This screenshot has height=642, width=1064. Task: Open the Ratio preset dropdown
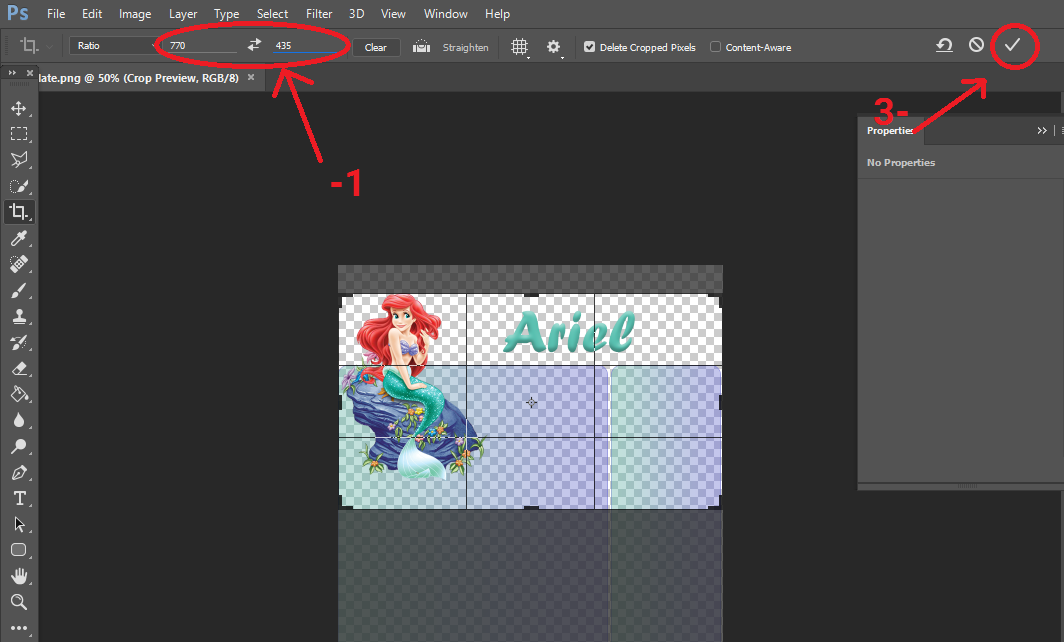[113, 45]
